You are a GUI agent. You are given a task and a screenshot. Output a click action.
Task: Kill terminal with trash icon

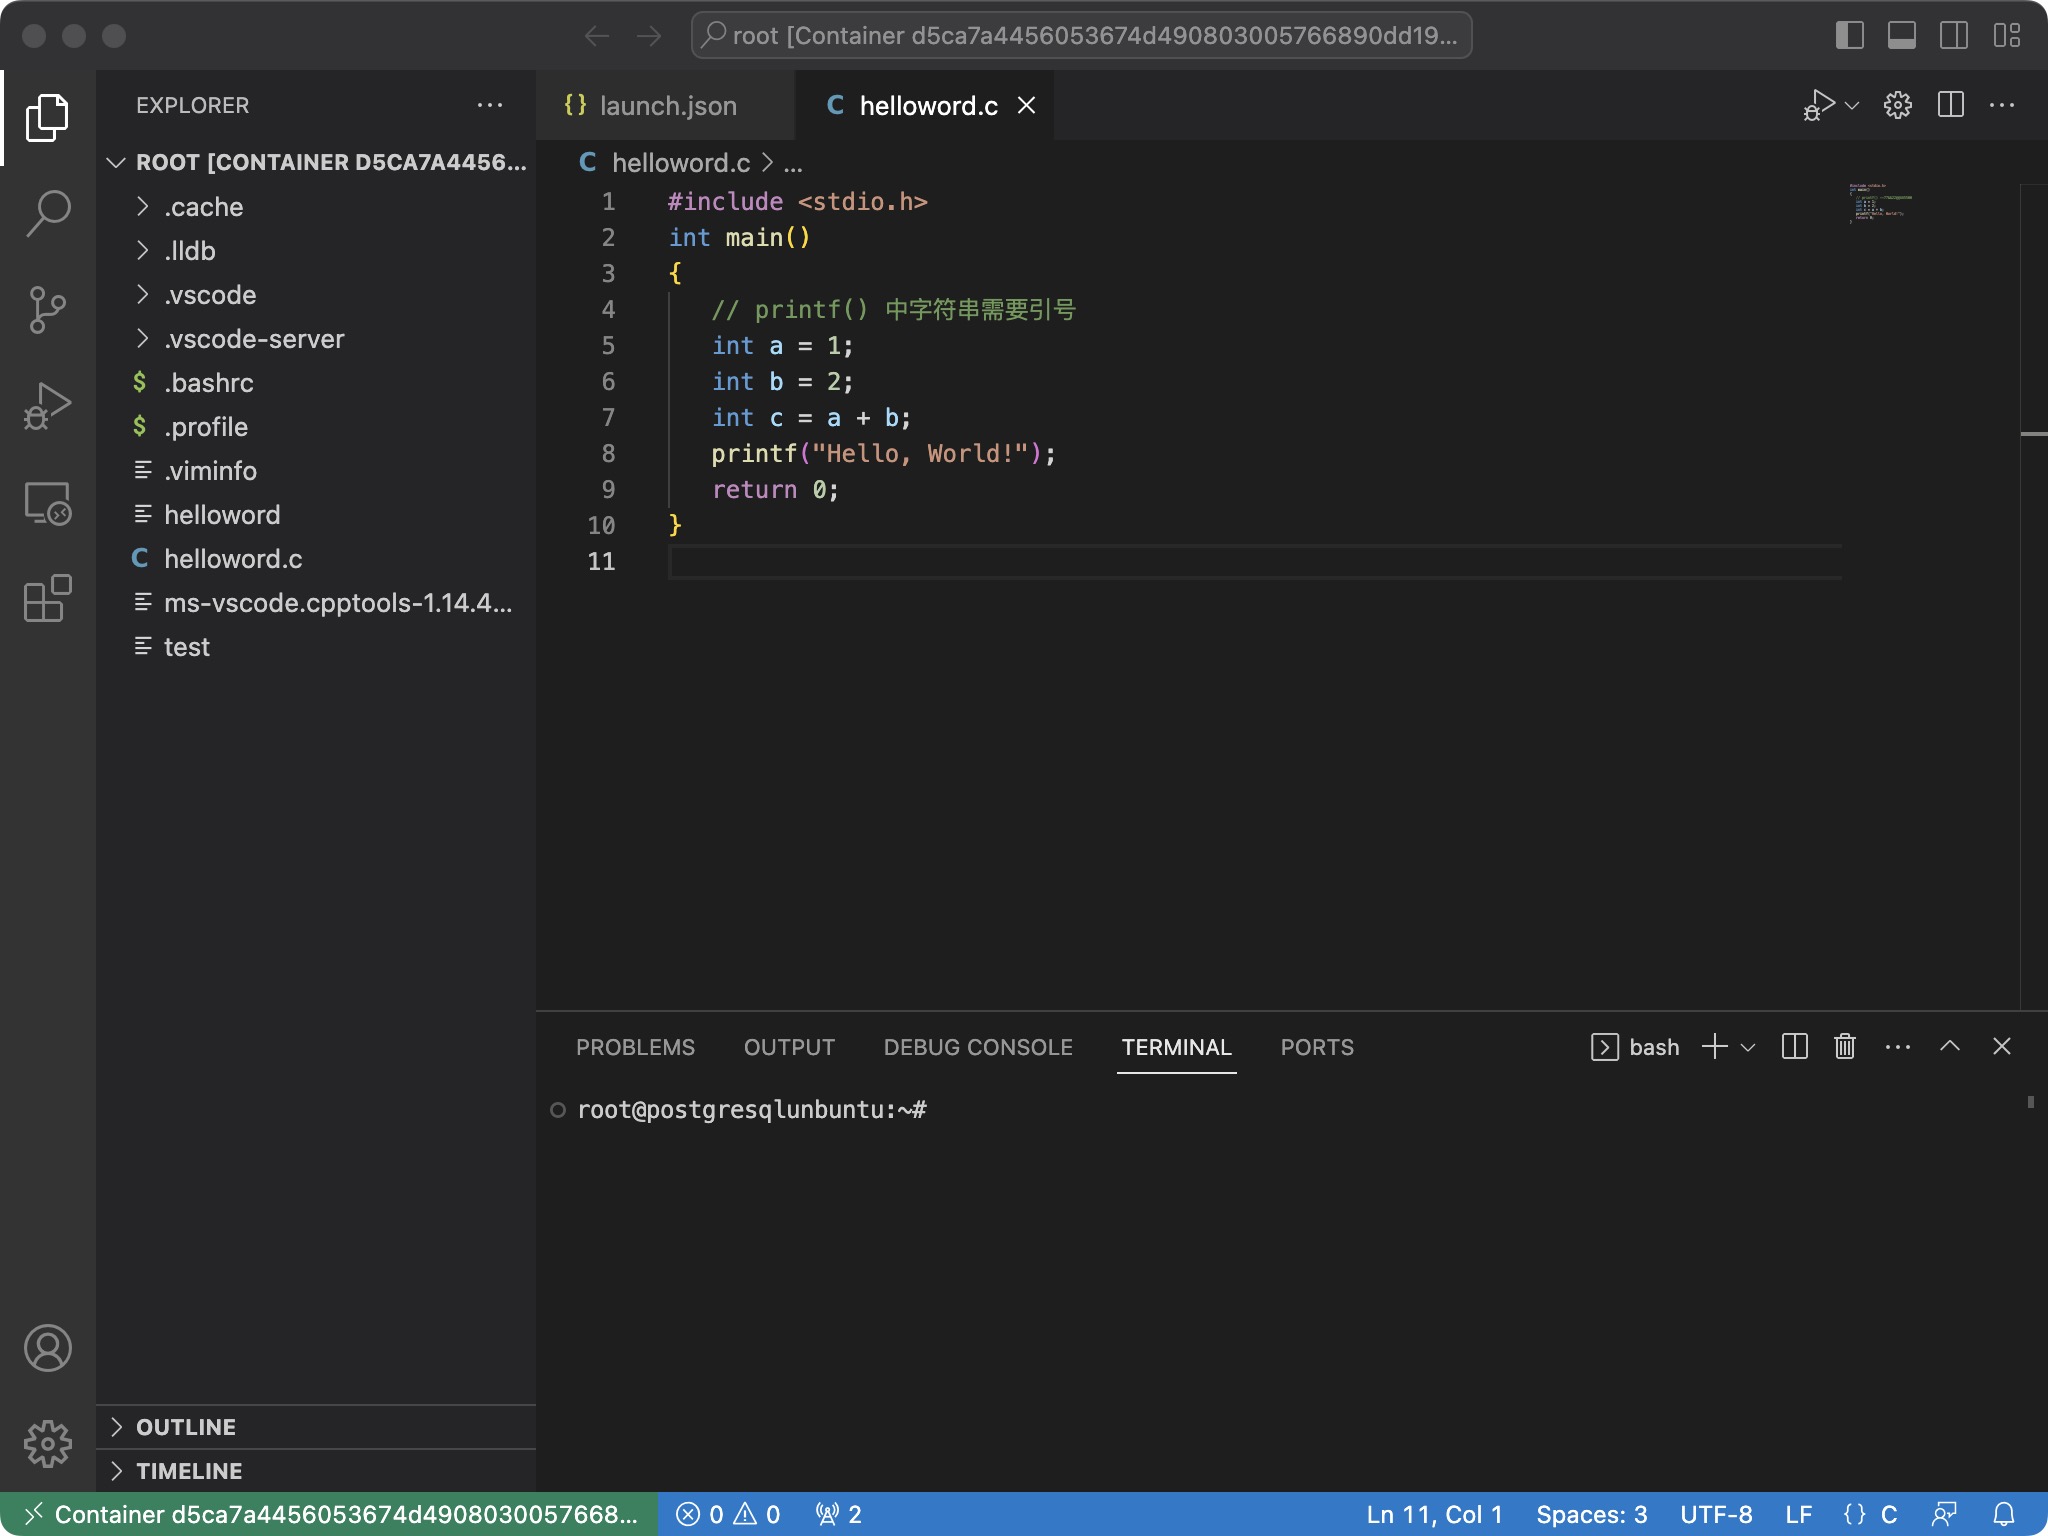[1845, 1046]
